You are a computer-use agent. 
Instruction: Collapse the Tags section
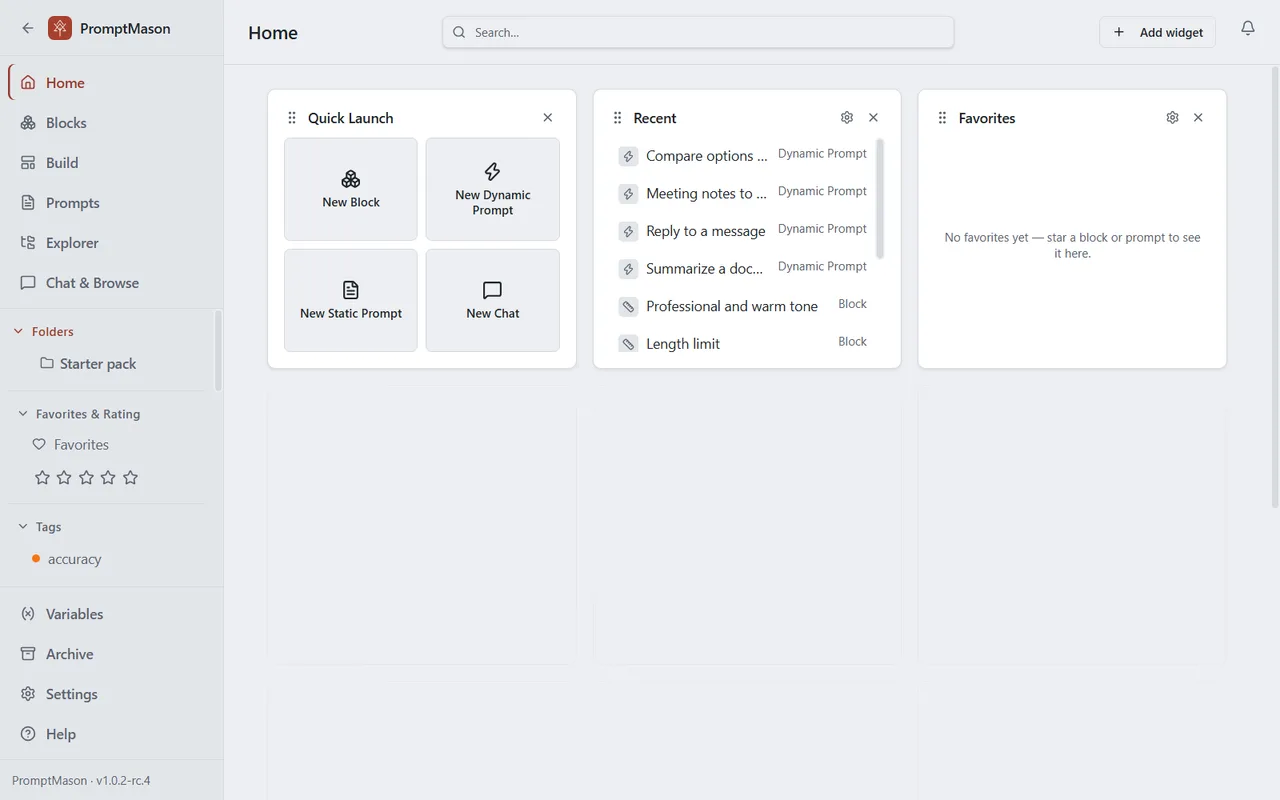[23, 527]
